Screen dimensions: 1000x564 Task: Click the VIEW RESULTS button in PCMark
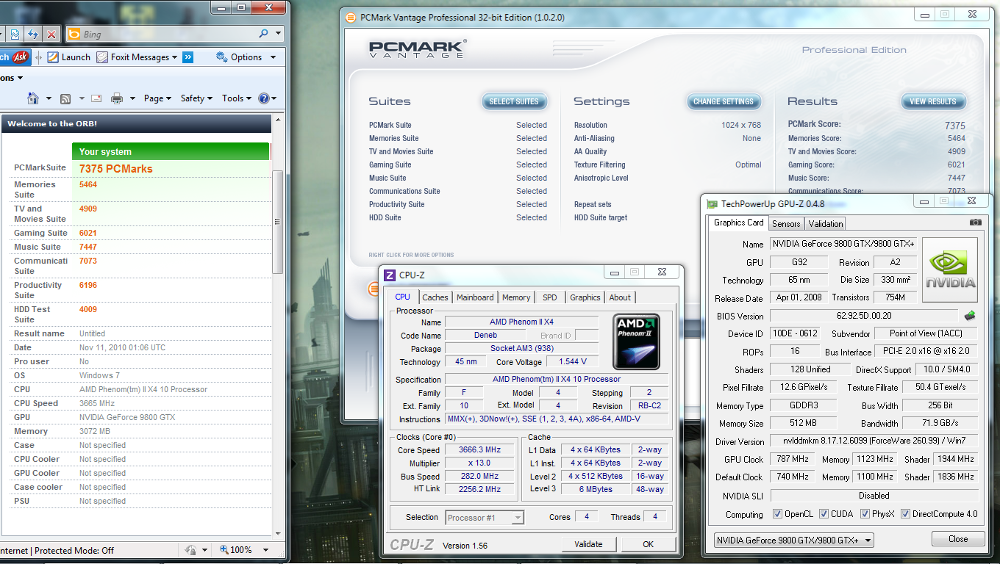(933, 101)
